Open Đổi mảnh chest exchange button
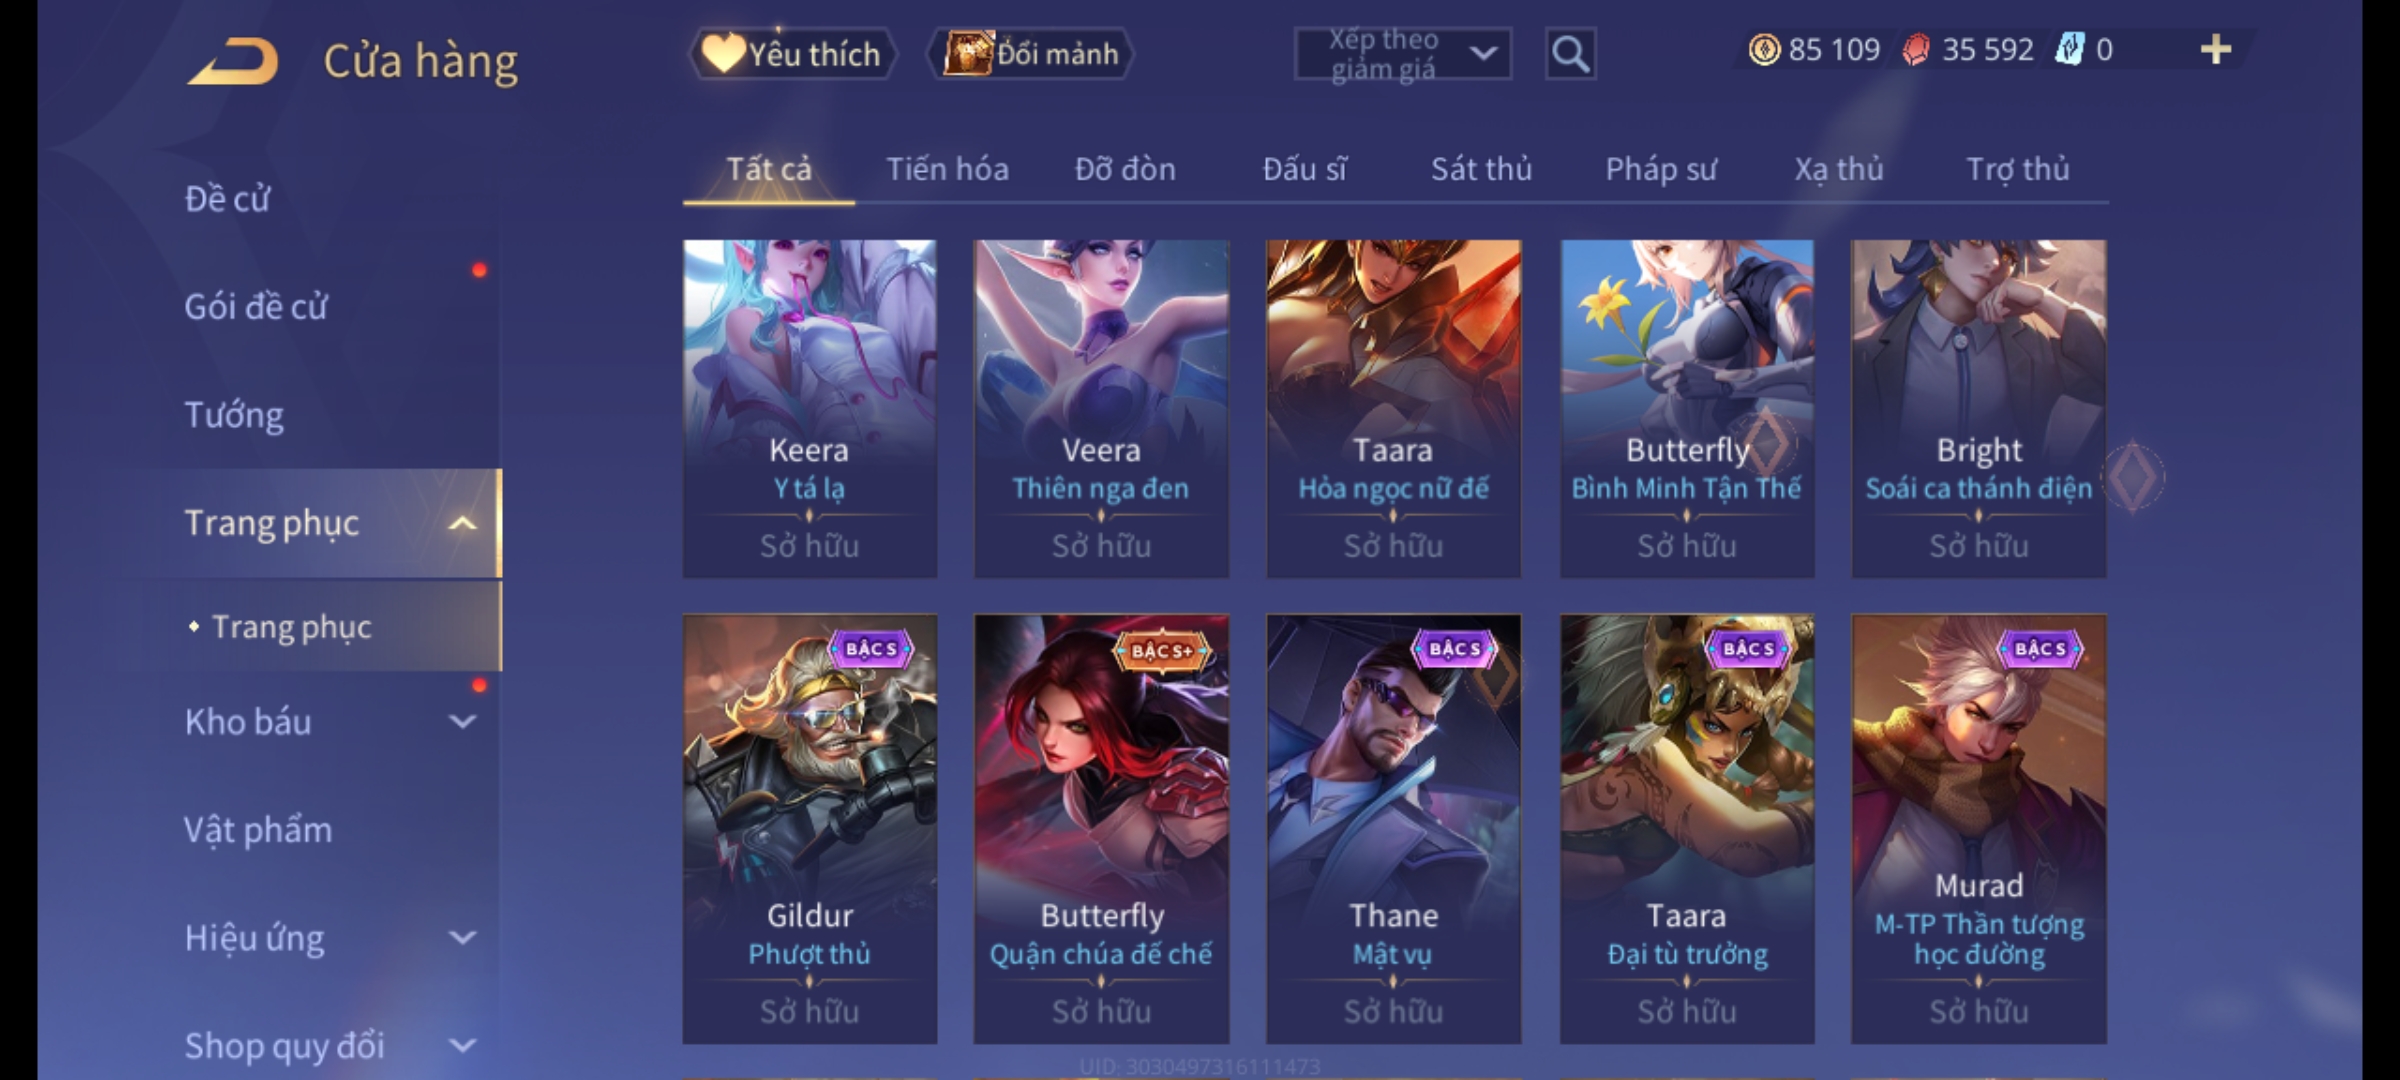The height and width of the screenshot is (1080, 2400). click(x=1031, y=54)
